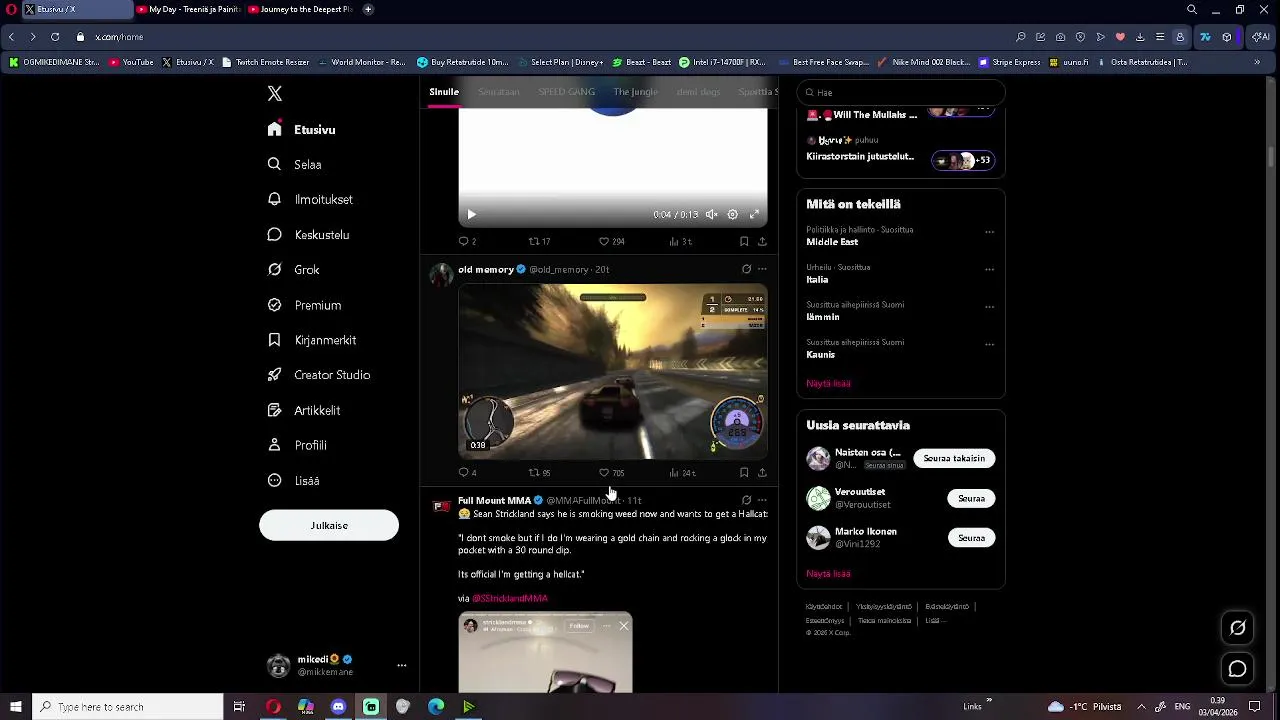Repost old memory post with 95 reposts

click(x=539, y=473)
